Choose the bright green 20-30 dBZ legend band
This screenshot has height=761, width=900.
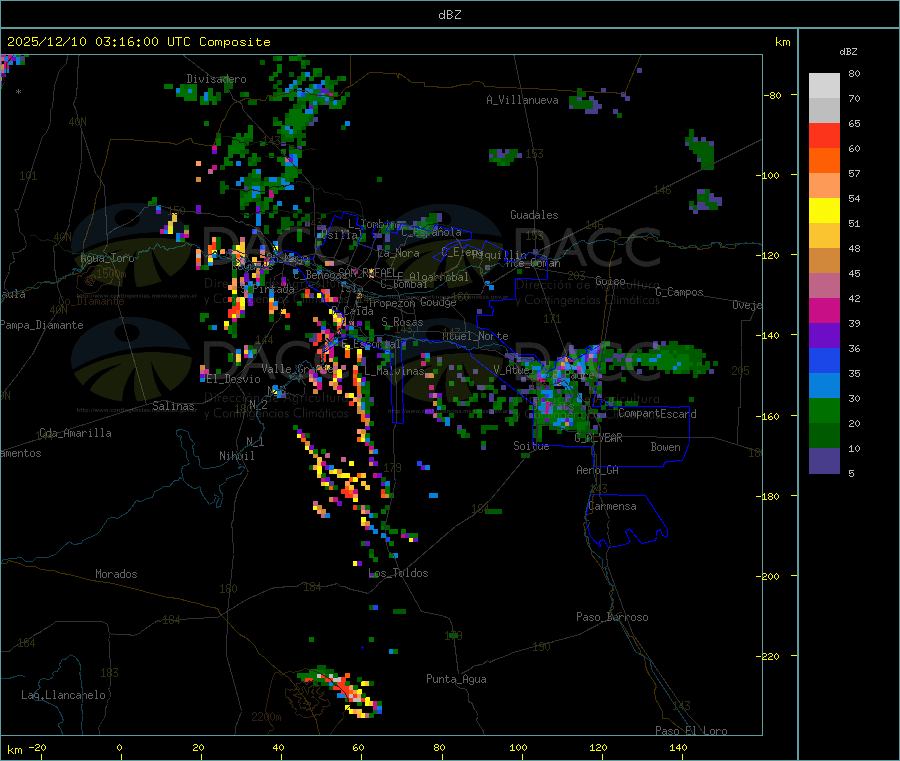coord(824,410)
